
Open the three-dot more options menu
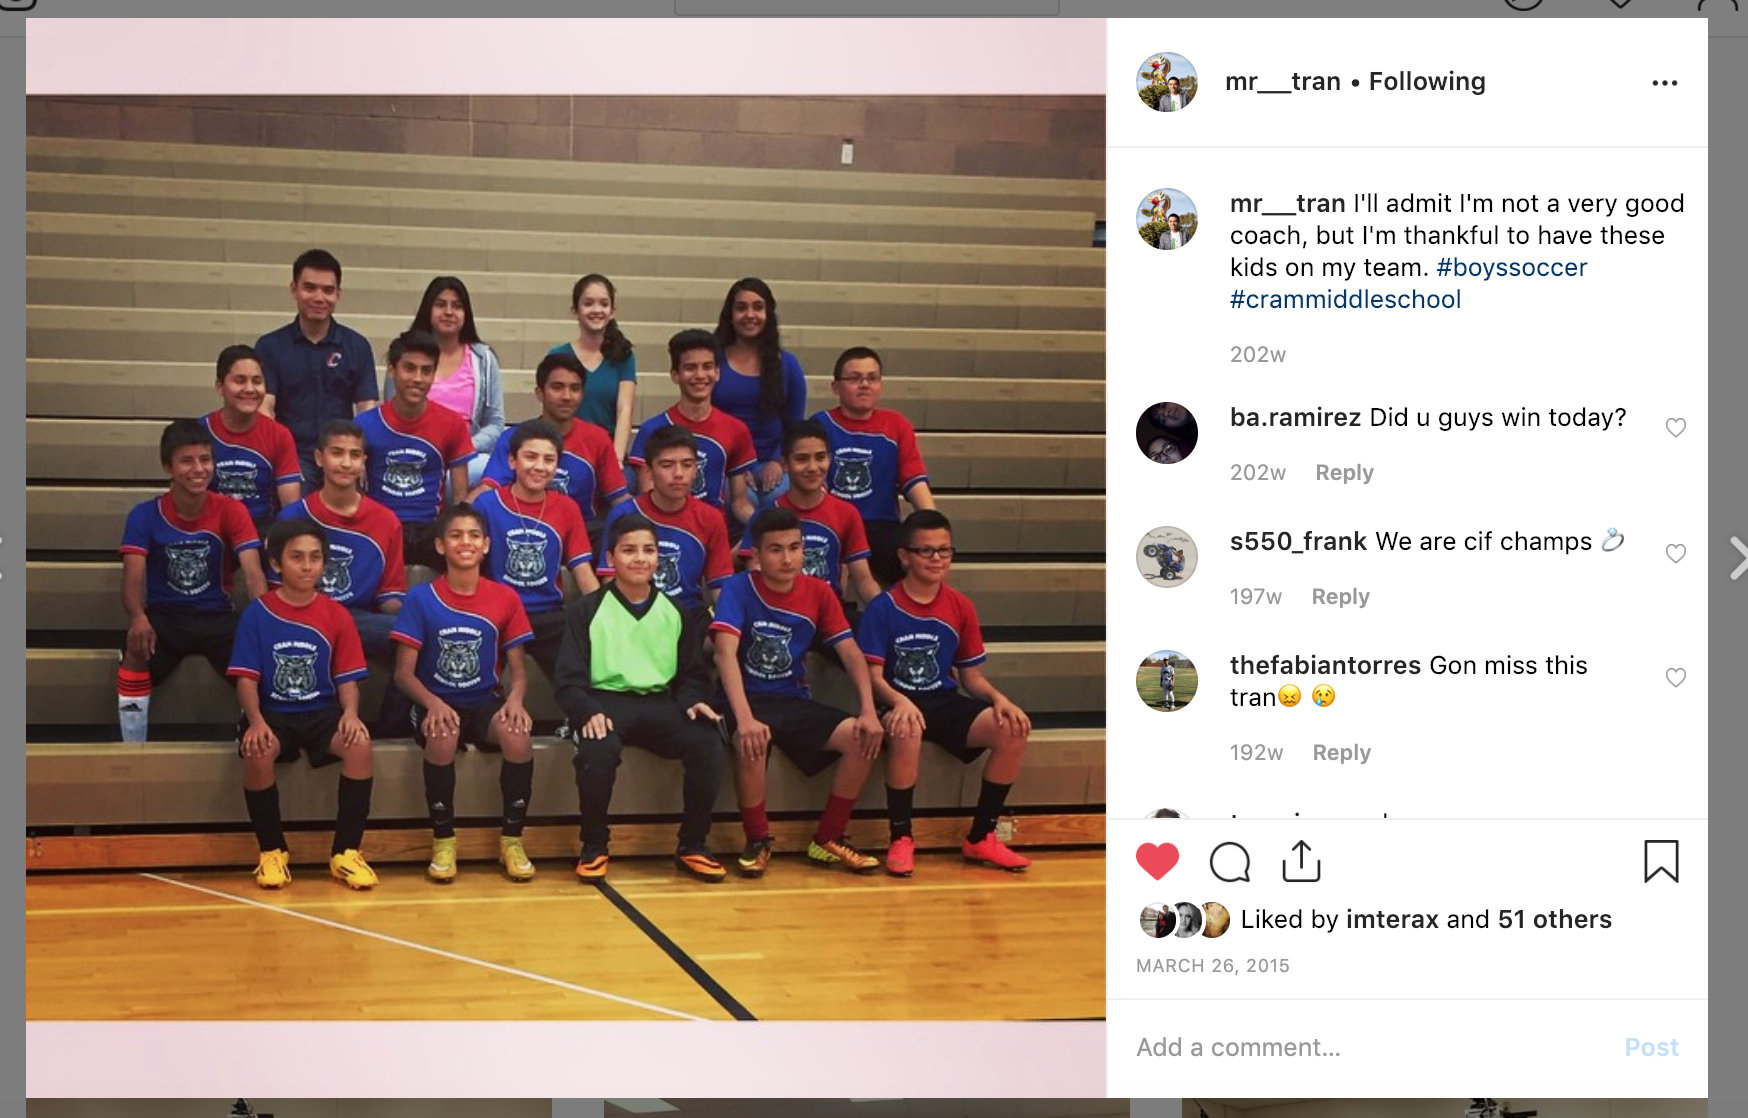tap(1665, 83)
